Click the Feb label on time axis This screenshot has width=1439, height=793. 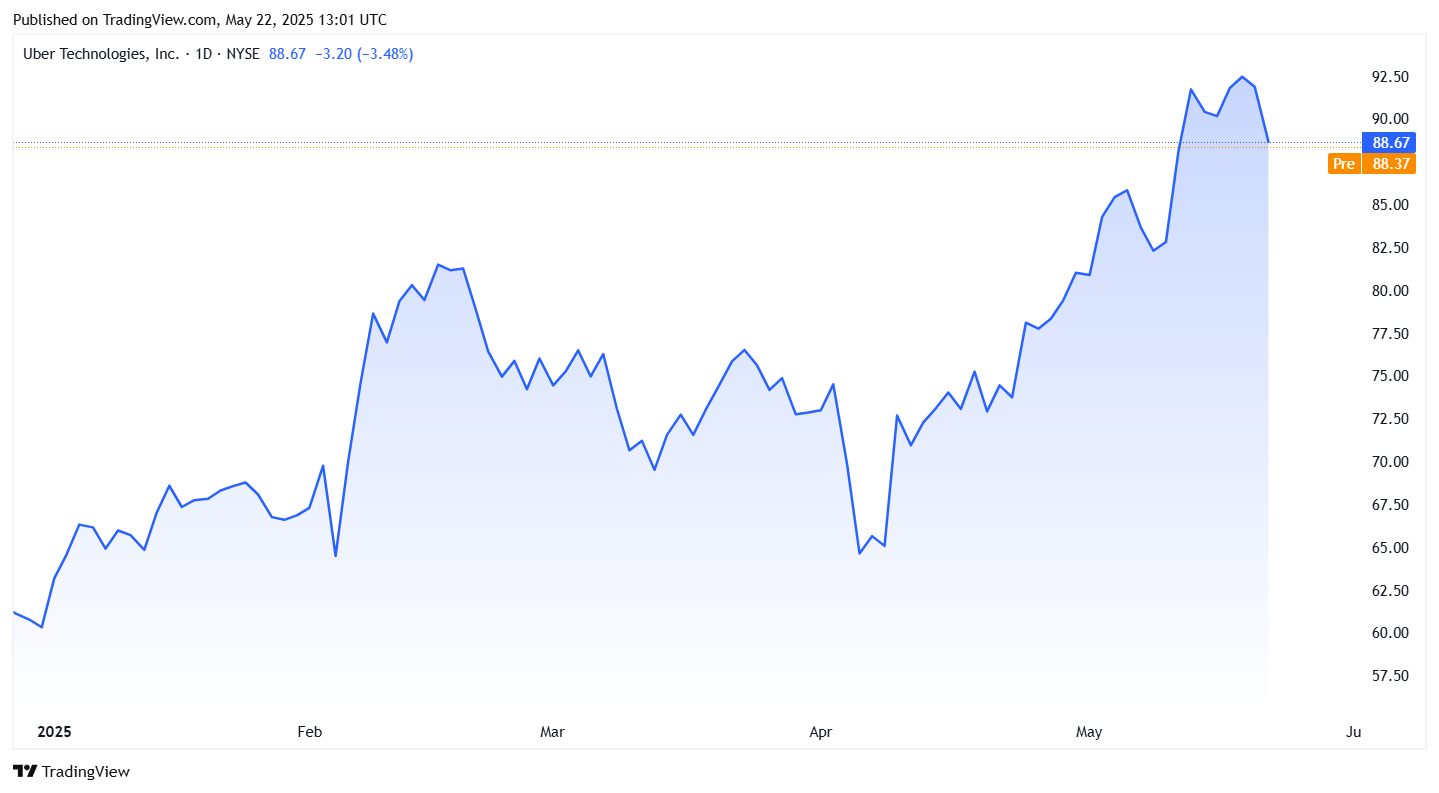pyautogui.click(x=310, y=732)
